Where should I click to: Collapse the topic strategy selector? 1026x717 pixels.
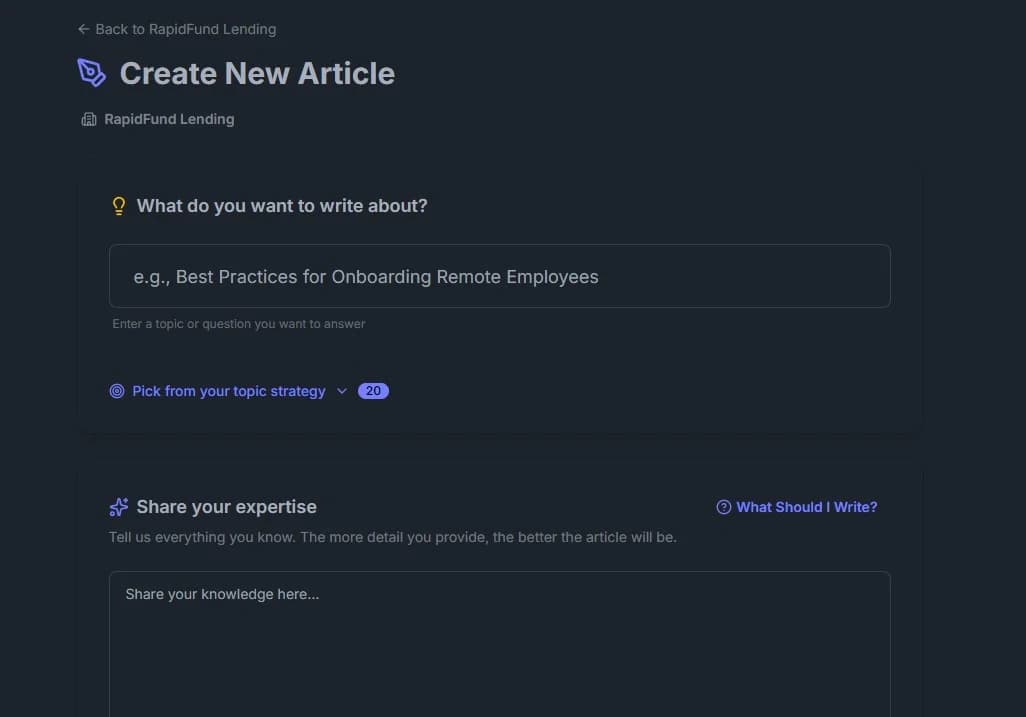[x=229, y=391]
